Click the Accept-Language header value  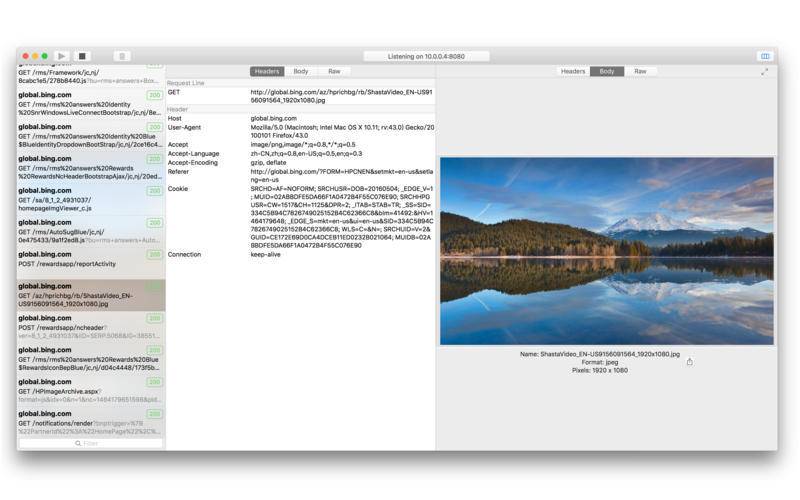pyautogui.click(x=306, y=154)
